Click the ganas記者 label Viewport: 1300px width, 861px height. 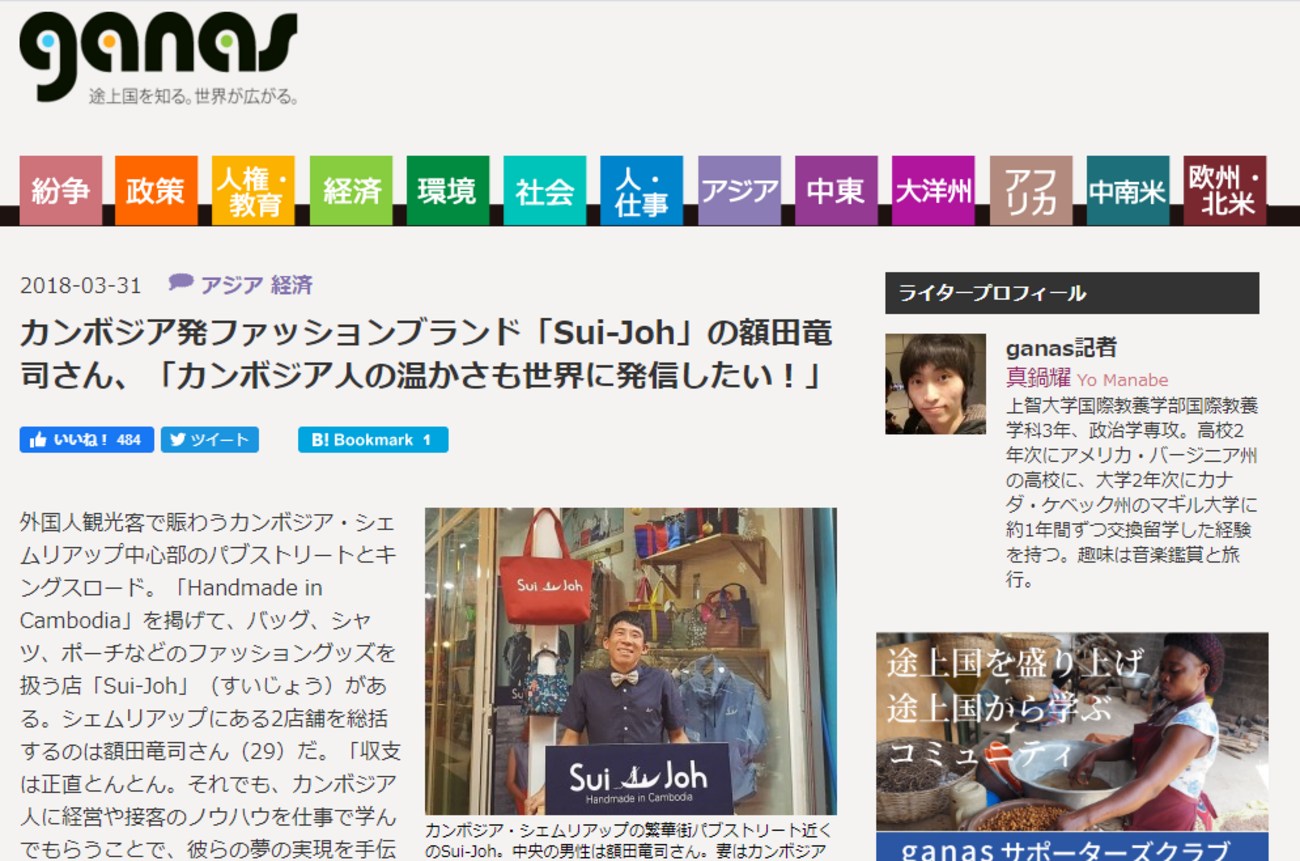point(1061,348)
